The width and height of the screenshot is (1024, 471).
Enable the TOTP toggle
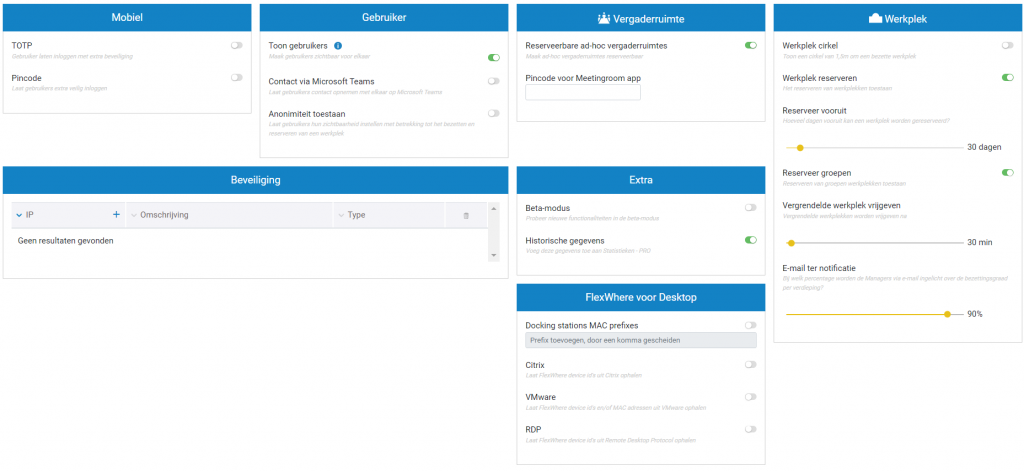pyautogui.click(x=236, y=46)
